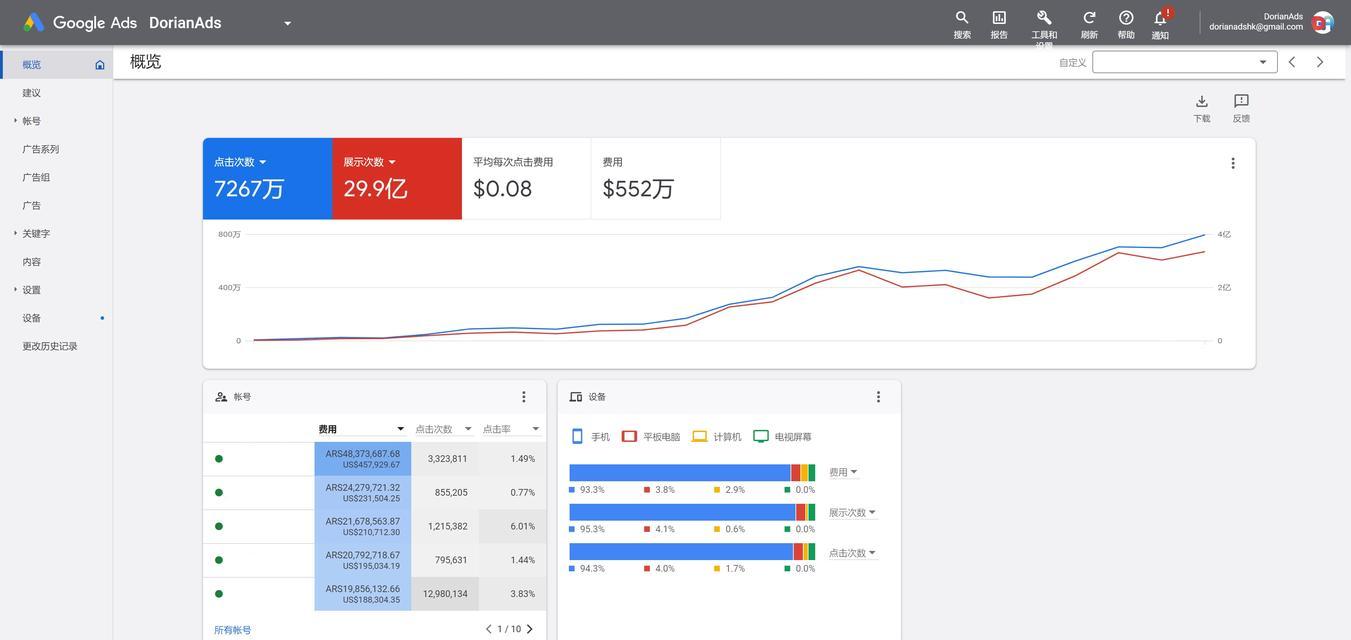The image size is (1351, 640).
Task: Click the 点击次数 device share bar
Action: 692,552
